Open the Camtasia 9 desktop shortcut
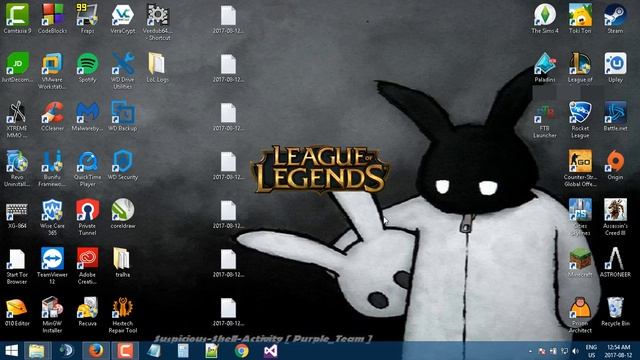Screen dimensions: 640x360 17,19
